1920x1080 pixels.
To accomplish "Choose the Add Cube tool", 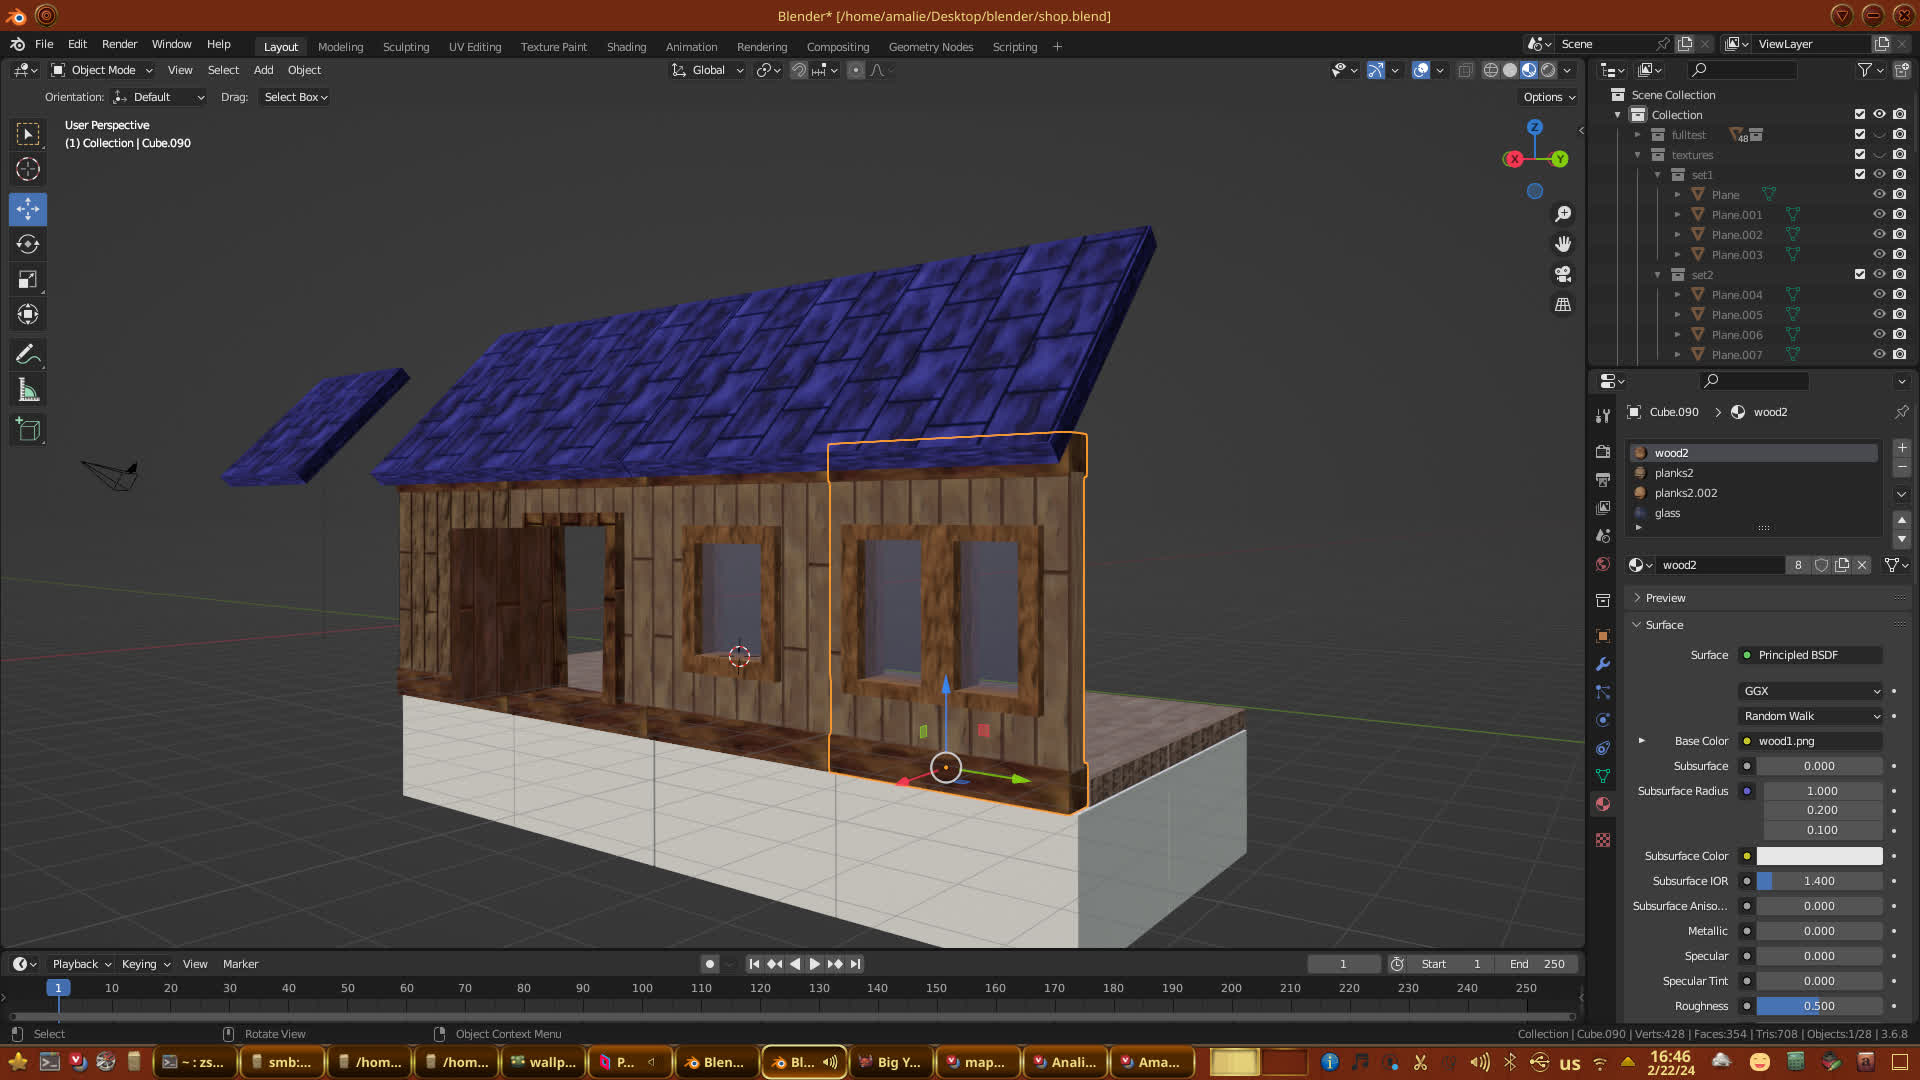I will (28, 430).
